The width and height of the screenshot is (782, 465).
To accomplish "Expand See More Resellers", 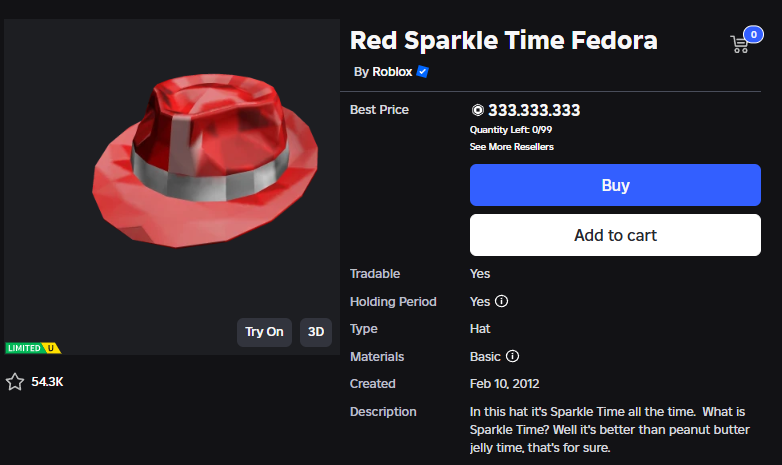I will pyautogui.click(x=511, y=147).
